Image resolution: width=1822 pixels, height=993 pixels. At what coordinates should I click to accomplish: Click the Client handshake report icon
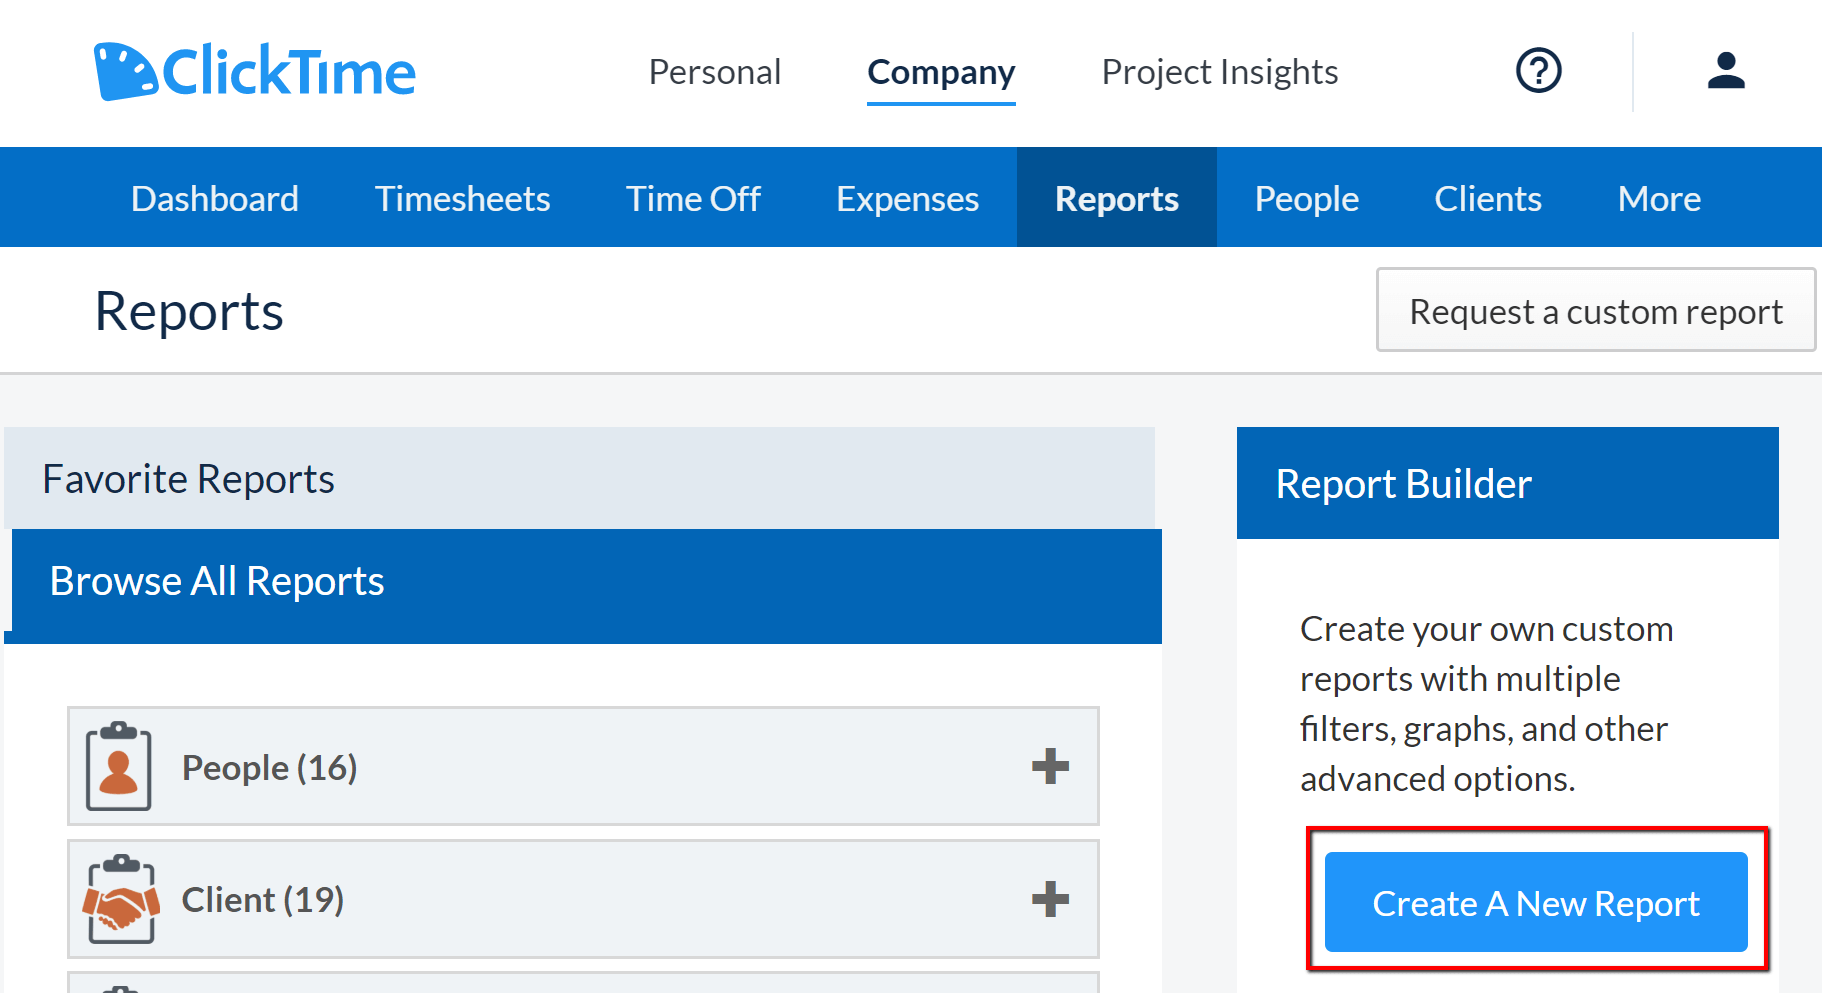tap(122, 899)
